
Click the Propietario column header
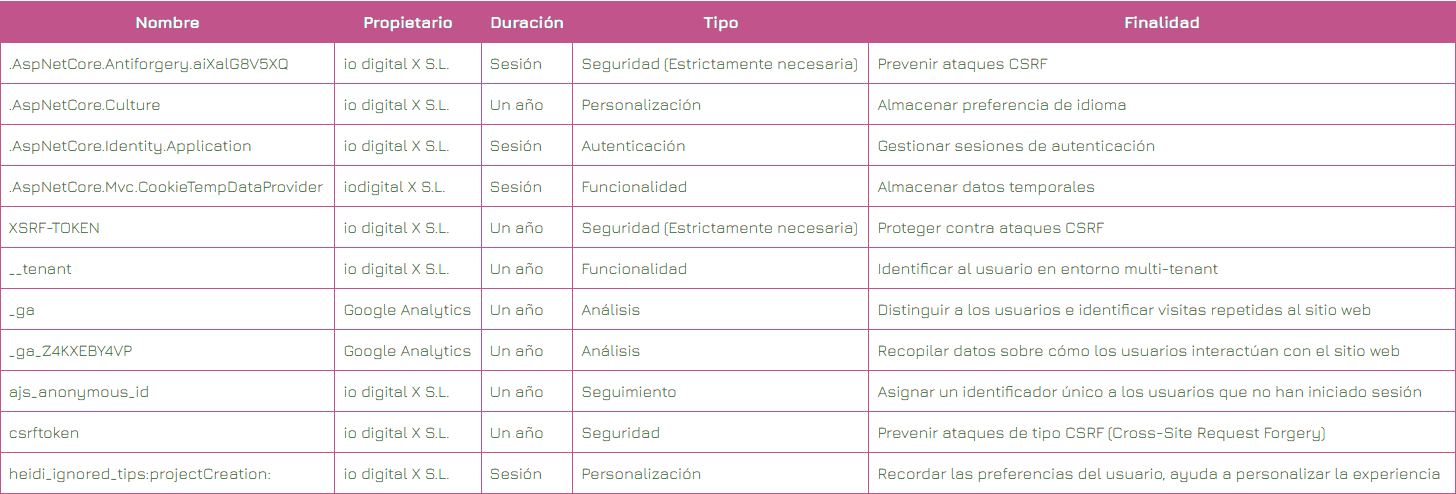pos(408,22)
